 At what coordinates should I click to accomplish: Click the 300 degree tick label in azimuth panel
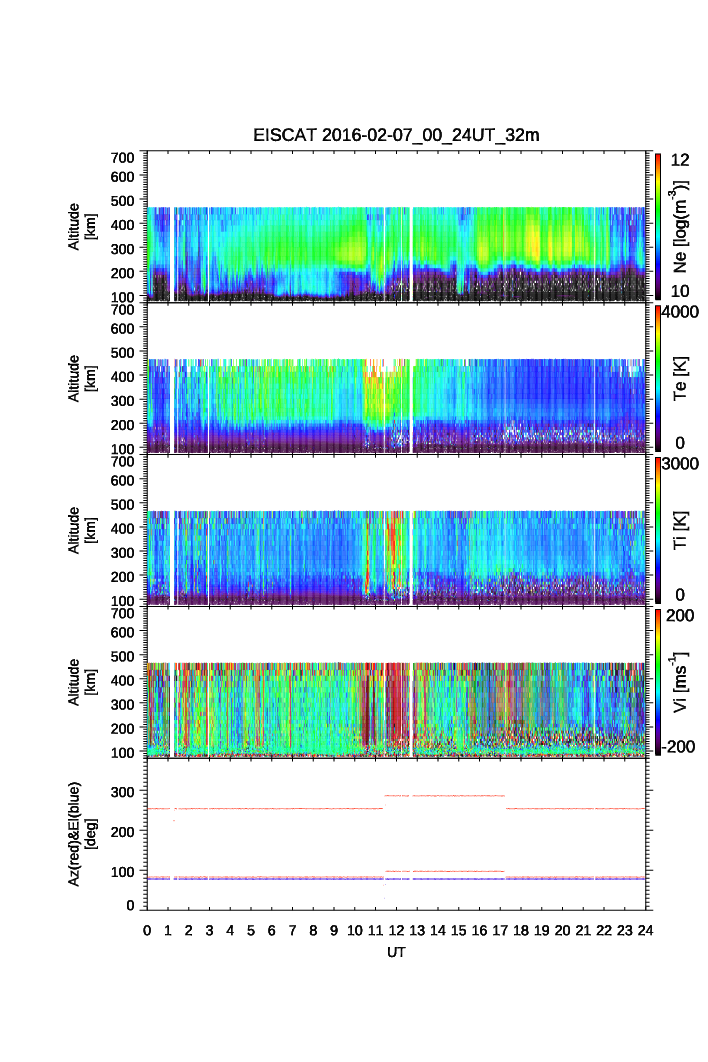(123, 791)
